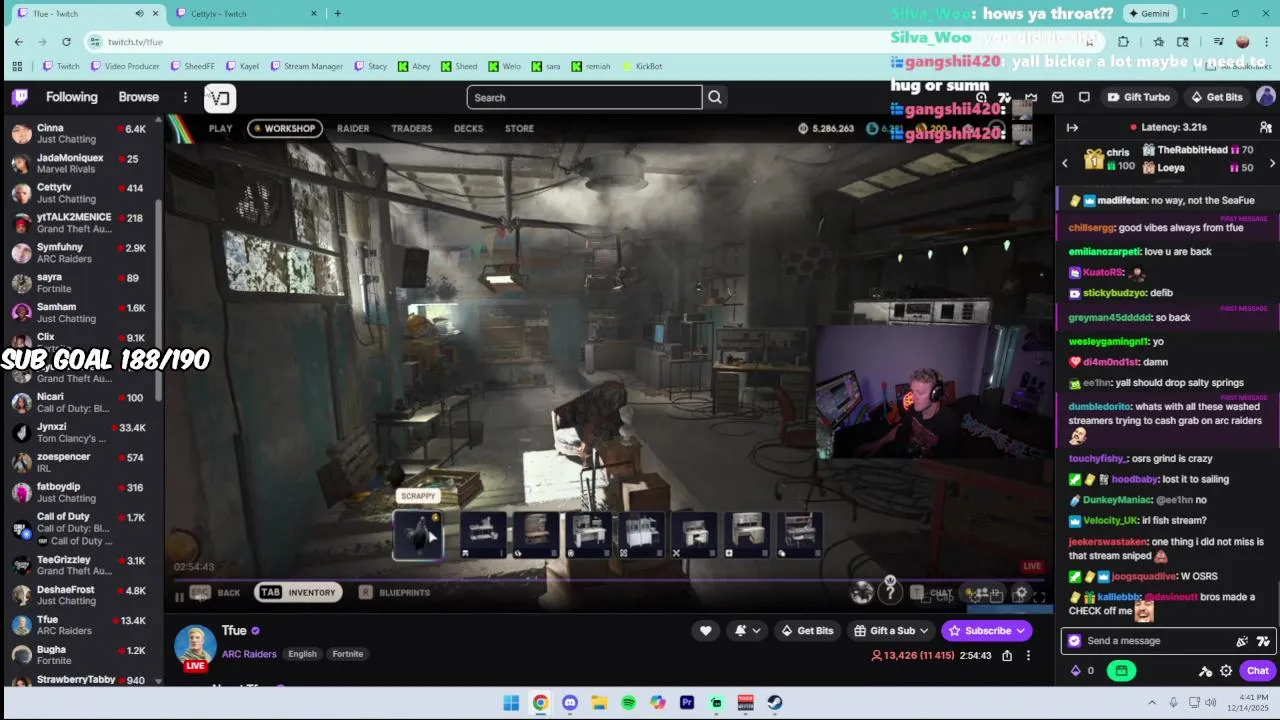Expand the Gift a Sub dropdown
This screenshot has width=1280, height=720.
click(x=923, y=631)
